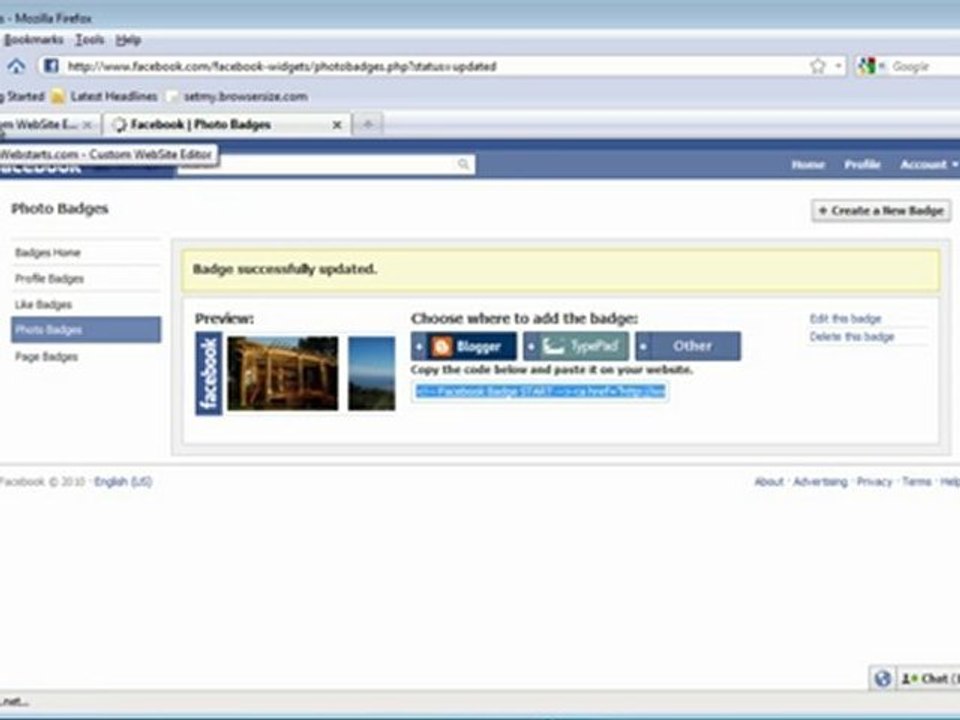Bookmark this page with the star icon

pyautogui.click(x=817, y=66)
